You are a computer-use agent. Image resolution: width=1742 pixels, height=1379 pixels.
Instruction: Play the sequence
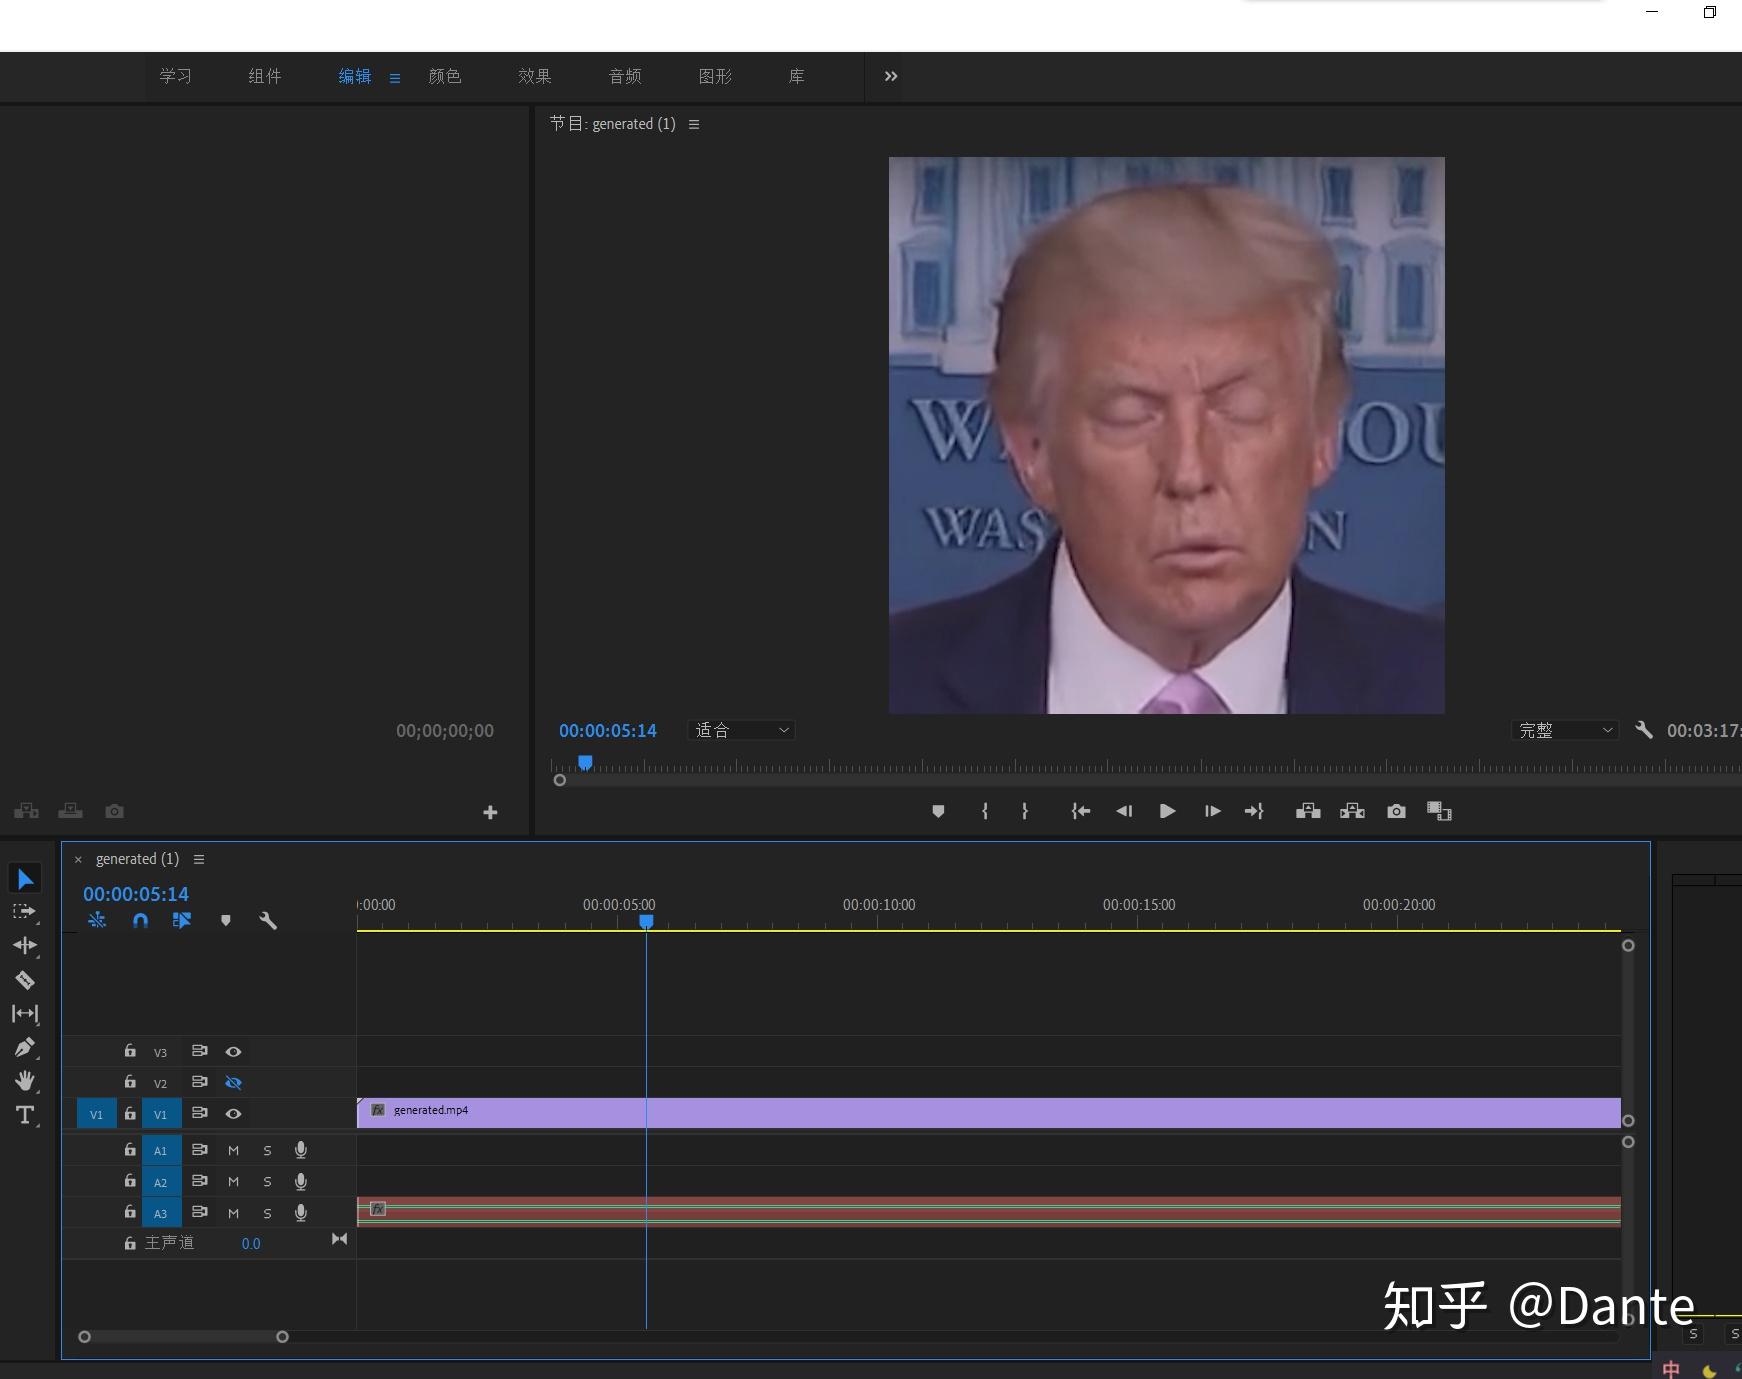[x=1167, y=811]
